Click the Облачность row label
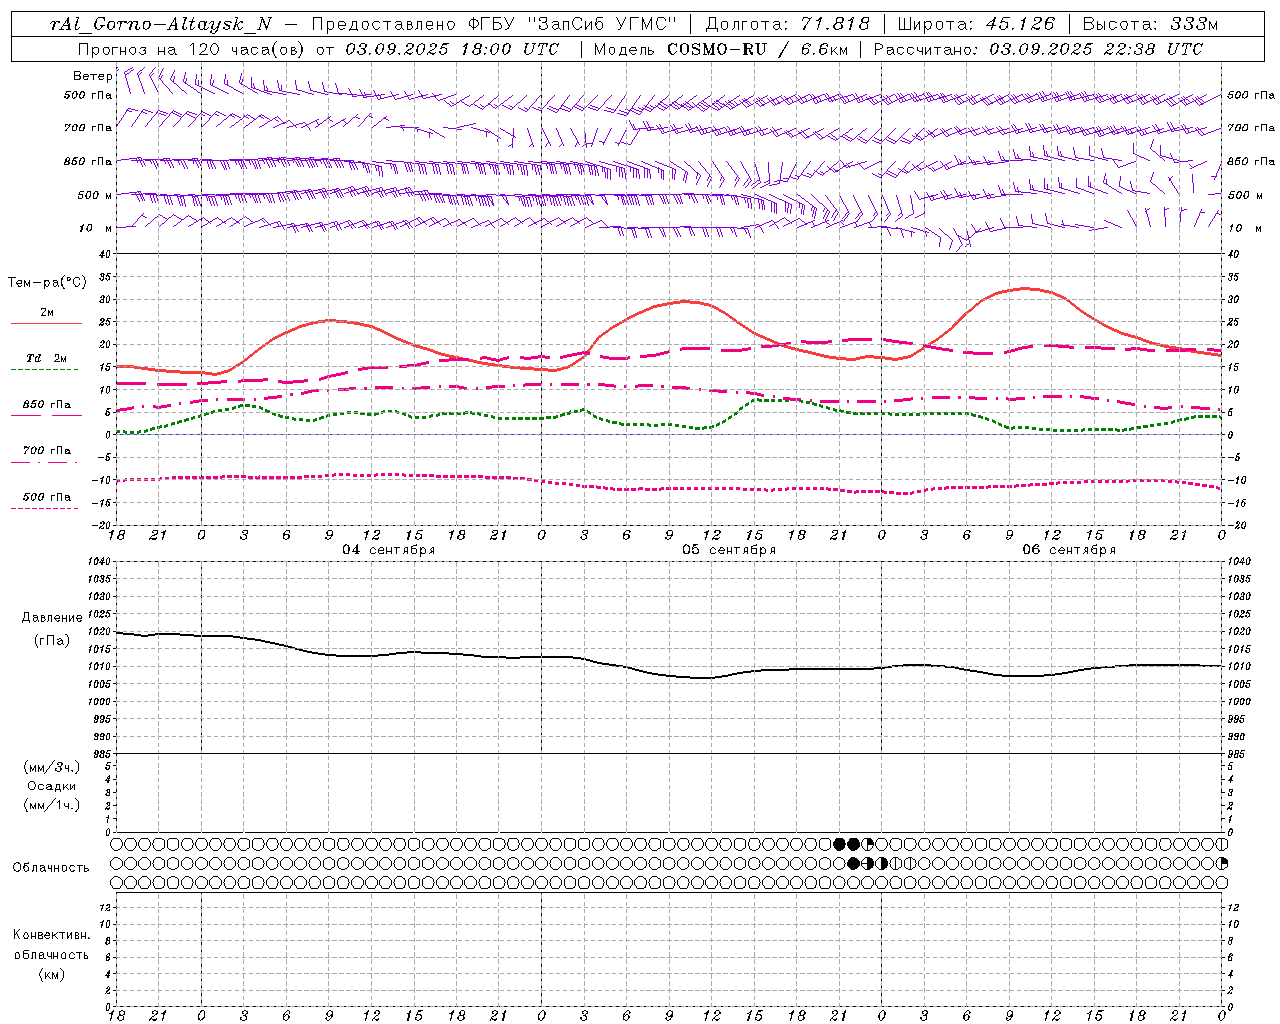This screenshot has height=1024, width=1280. click(51, 868)
